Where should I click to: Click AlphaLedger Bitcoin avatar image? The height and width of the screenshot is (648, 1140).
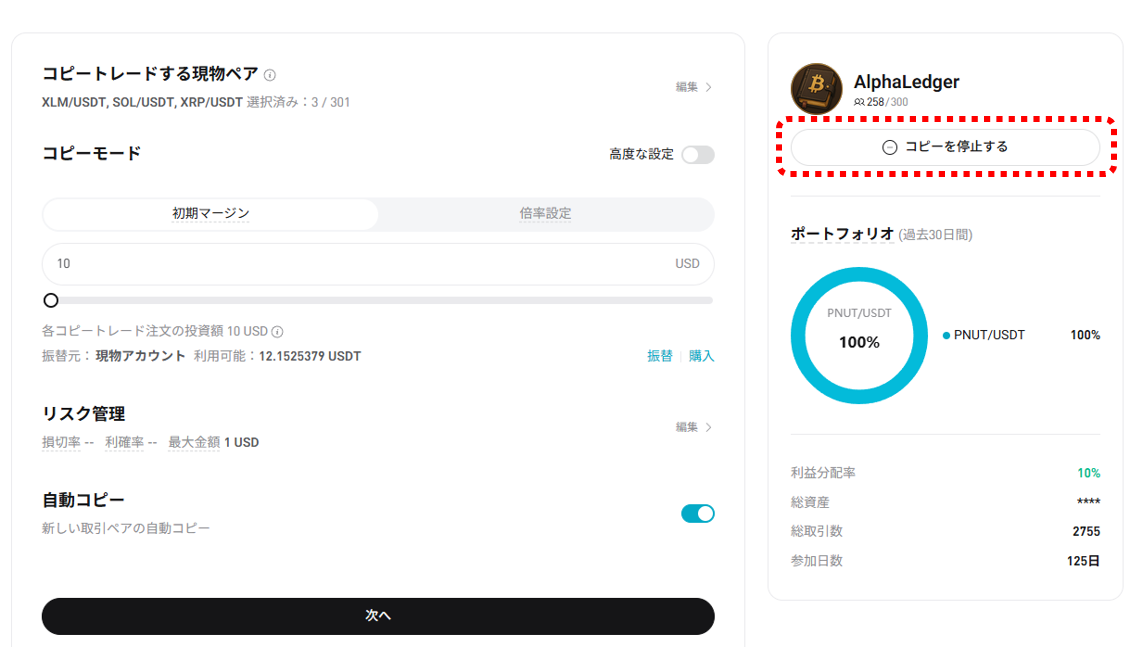[x=816, y=89]
